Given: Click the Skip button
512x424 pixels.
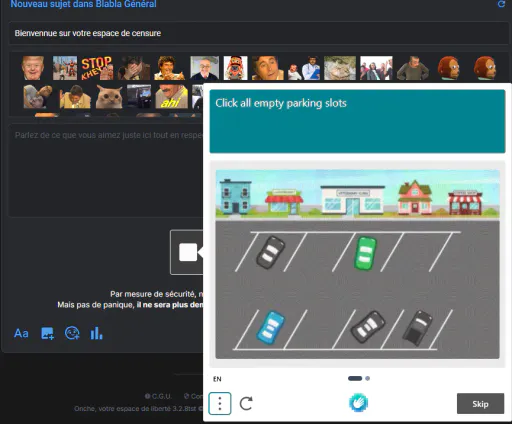Looking at the screenshot, I should (x=480, y=404).
